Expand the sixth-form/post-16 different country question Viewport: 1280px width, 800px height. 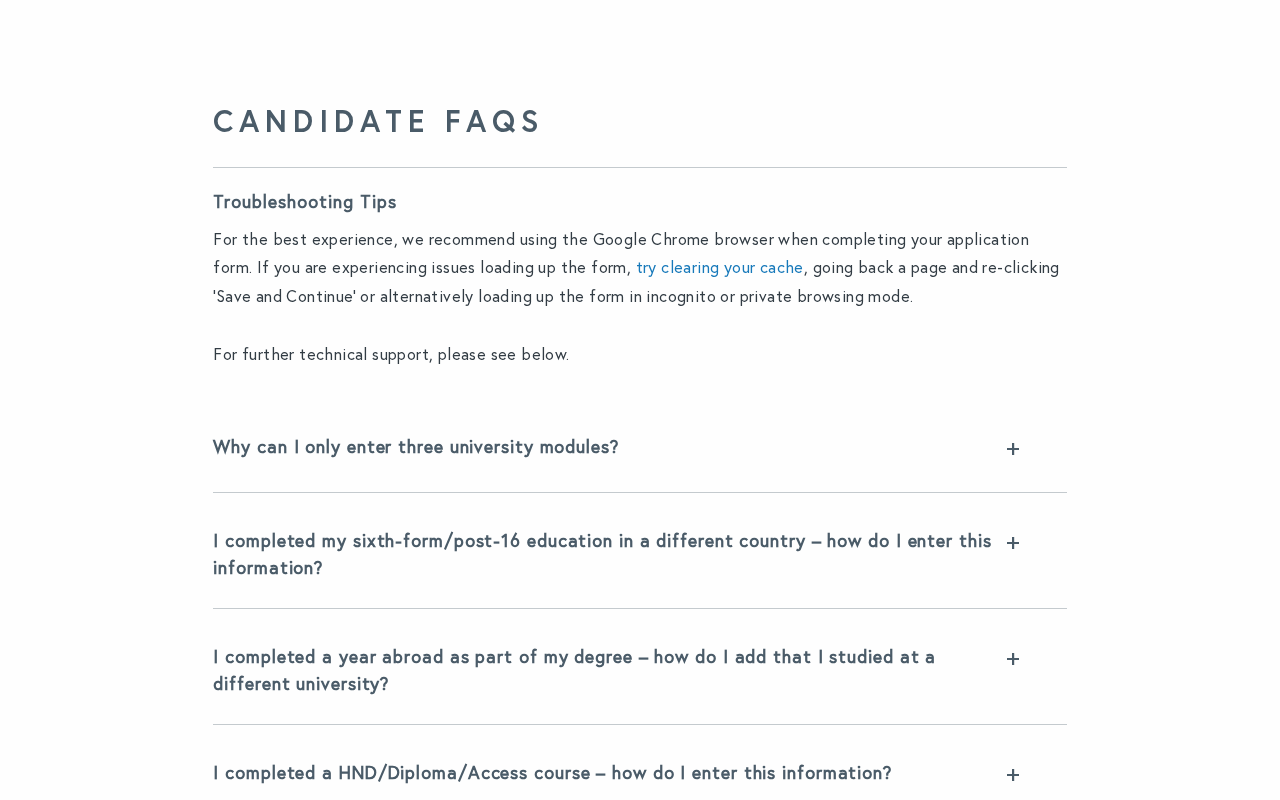601,542
